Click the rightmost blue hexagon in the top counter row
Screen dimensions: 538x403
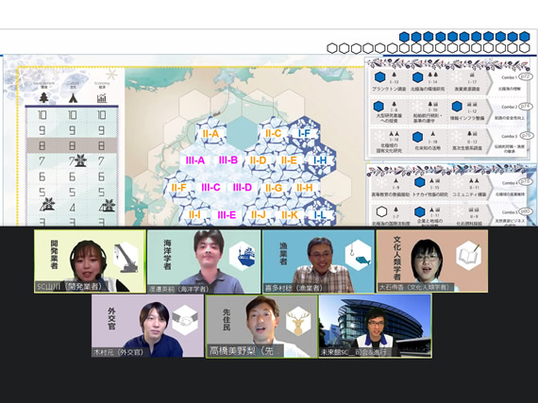click(524, 36)
